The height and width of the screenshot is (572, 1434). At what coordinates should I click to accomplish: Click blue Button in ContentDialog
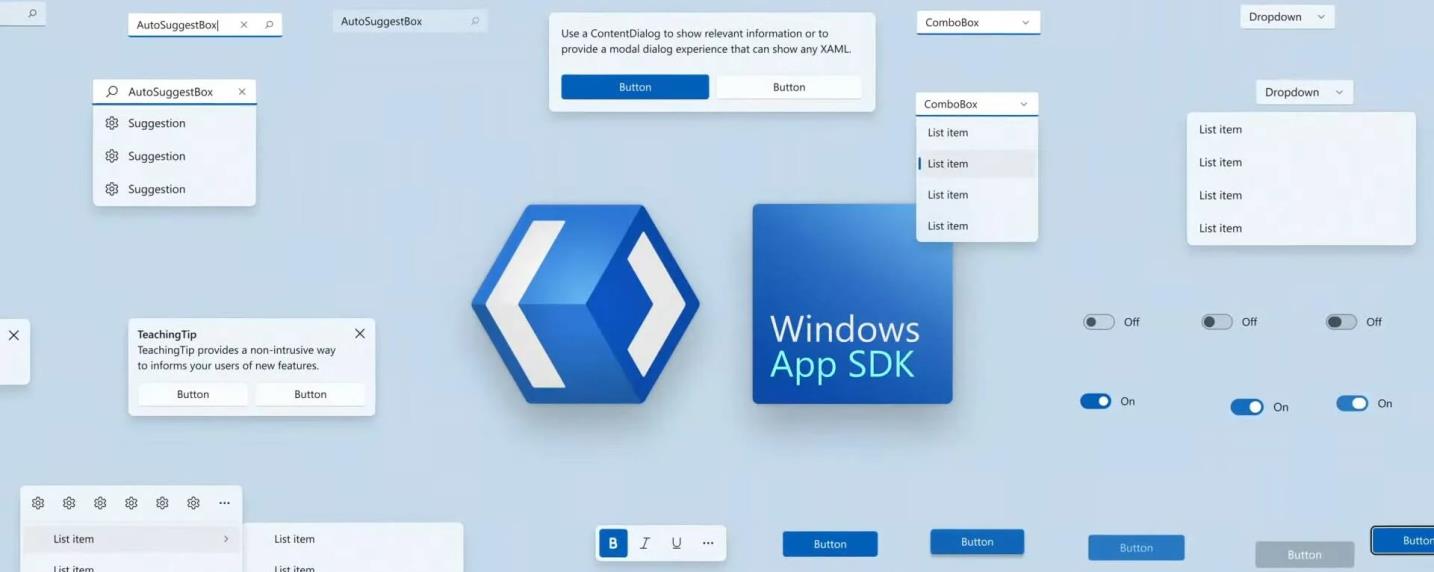(x=635, y=87)
